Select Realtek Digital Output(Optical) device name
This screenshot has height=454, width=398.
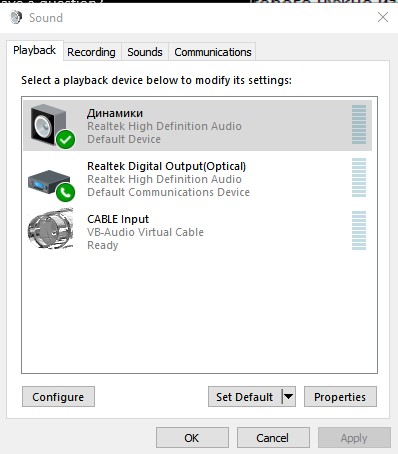(166, 166)
